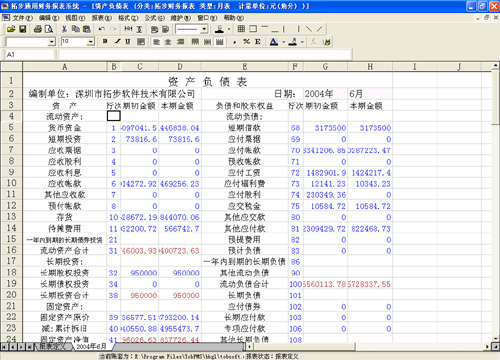The image size is (500, 360).
Task: Open the font name dropdown
Action: click(52, 42)
